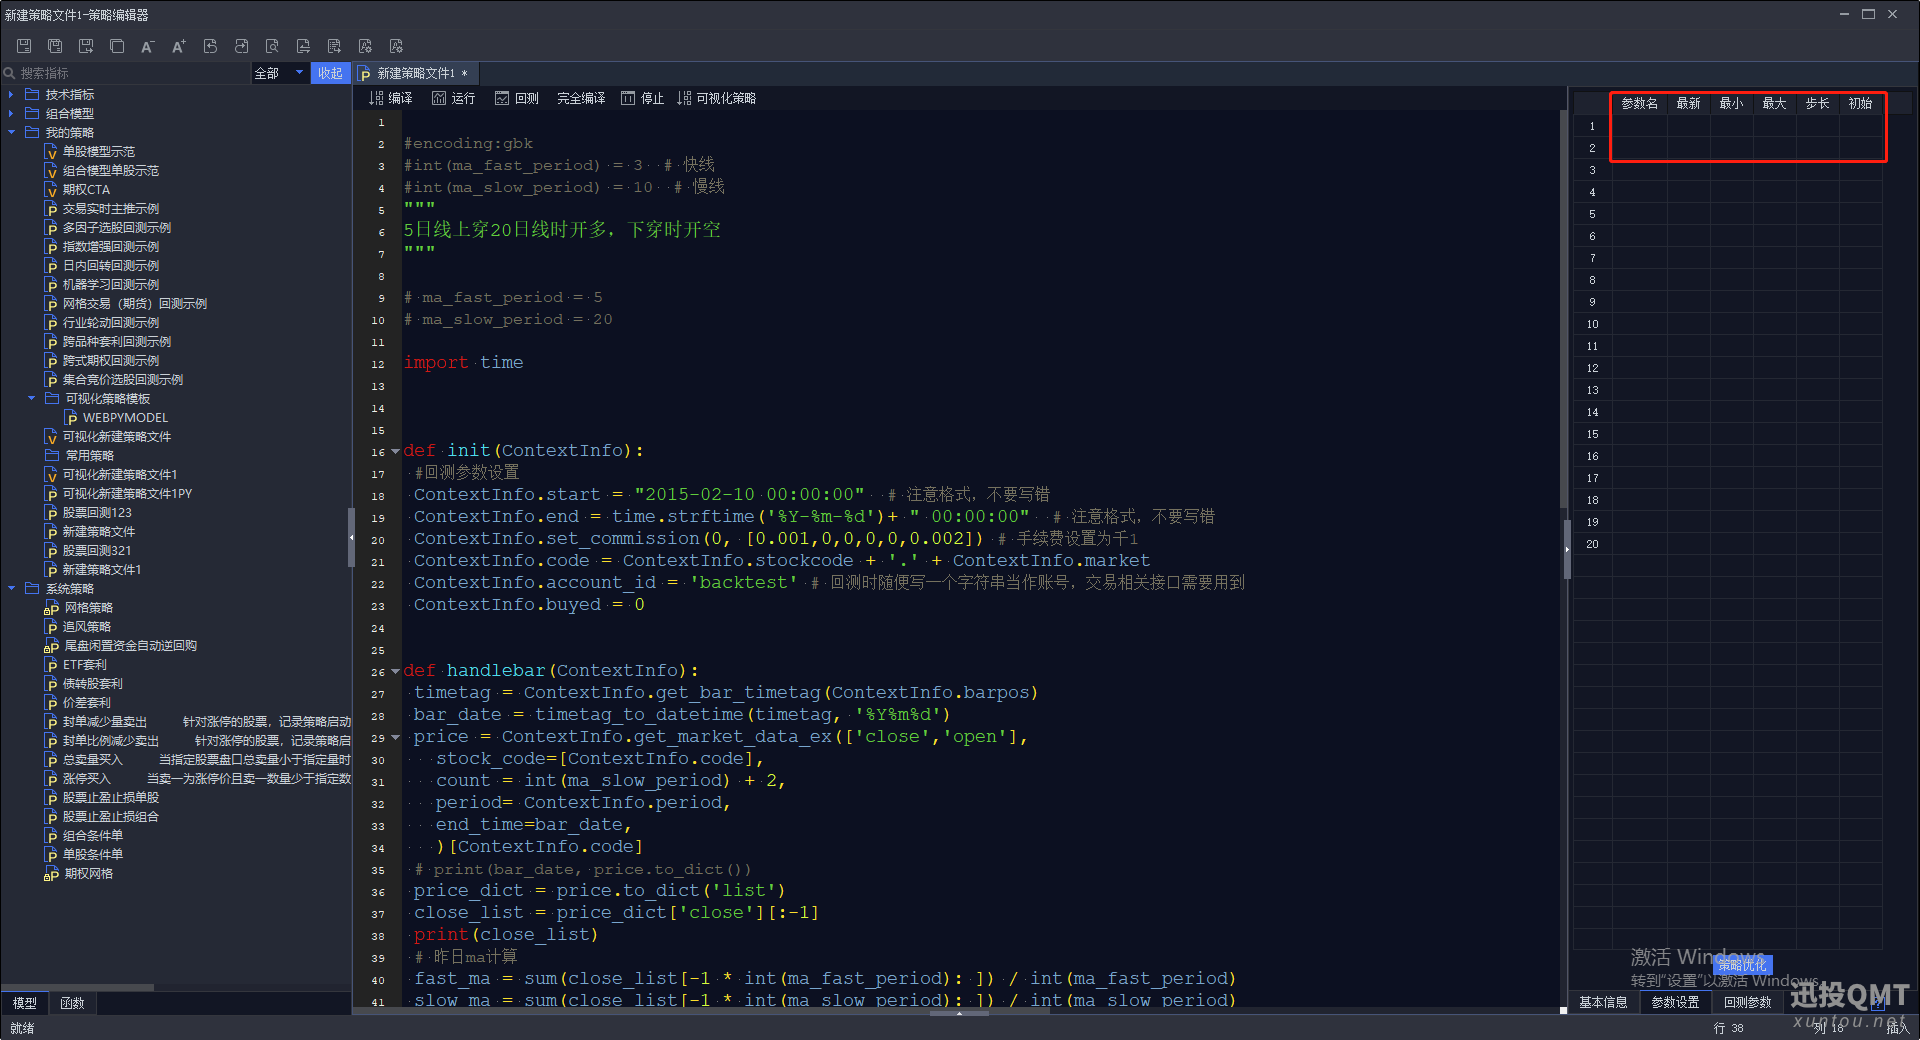This screenshot has width=1920, height=1040.
Task: Click the editor vertical scrollbar
Action: (1563, 310)
